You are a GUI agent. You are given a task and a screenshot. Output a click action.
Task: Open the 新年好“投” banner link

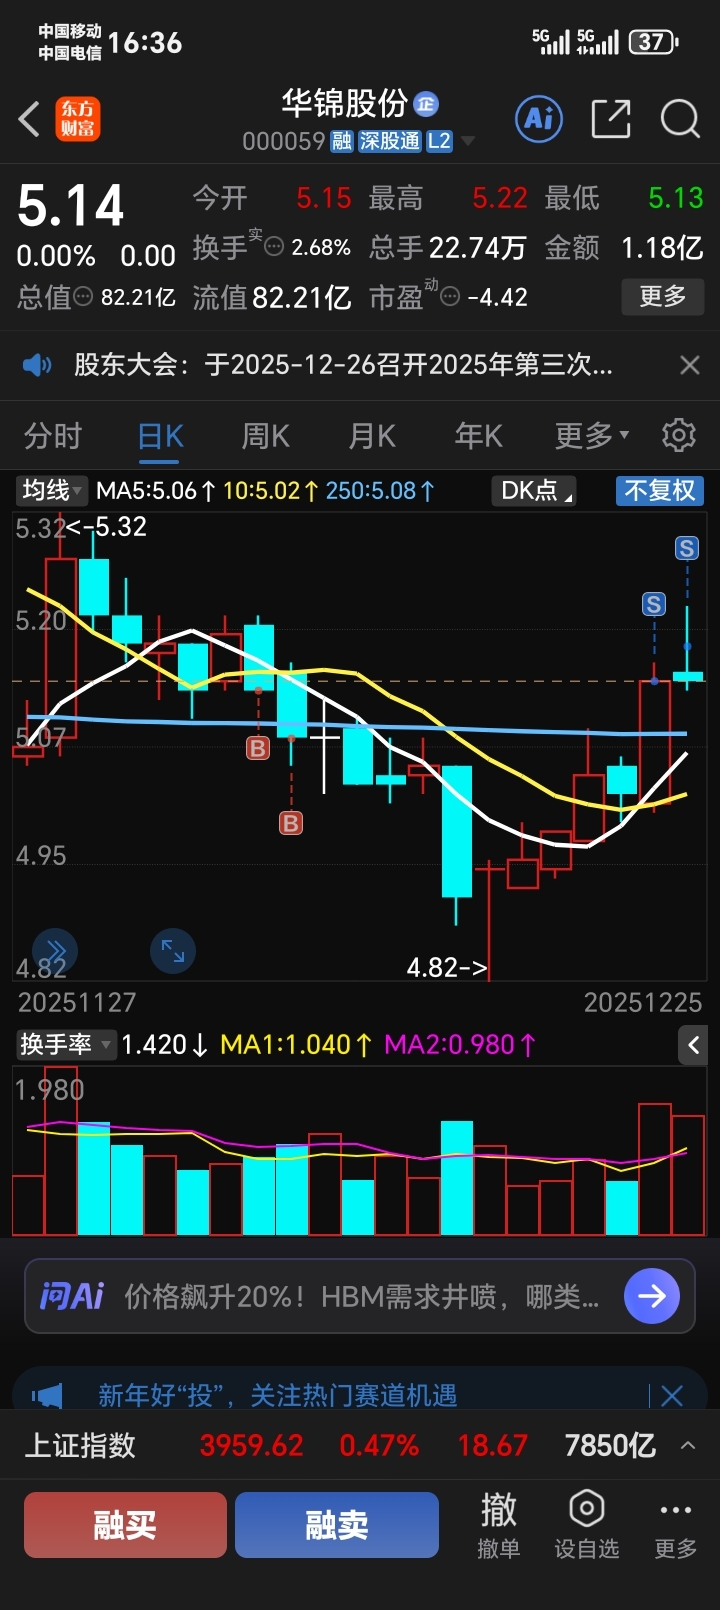(277, 1395)
